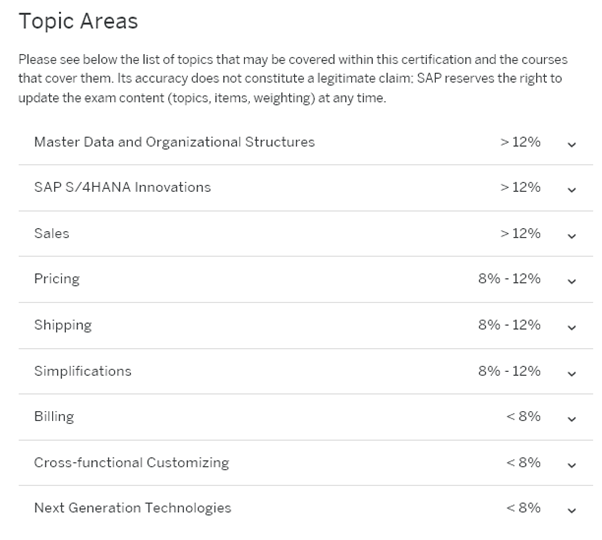602x540 pixels.
Task: Expand the Master Data and Organizational Structures chevron
Action: pos(572,144)
